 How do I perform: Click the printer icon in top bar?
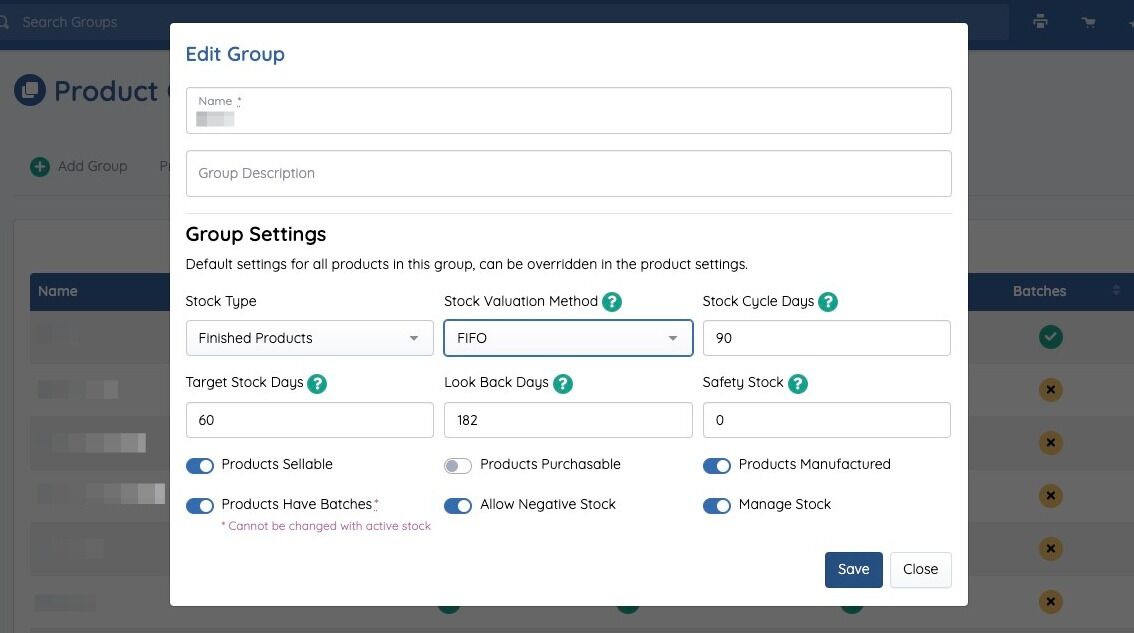pyautogui.click(x=1041, y=21)
